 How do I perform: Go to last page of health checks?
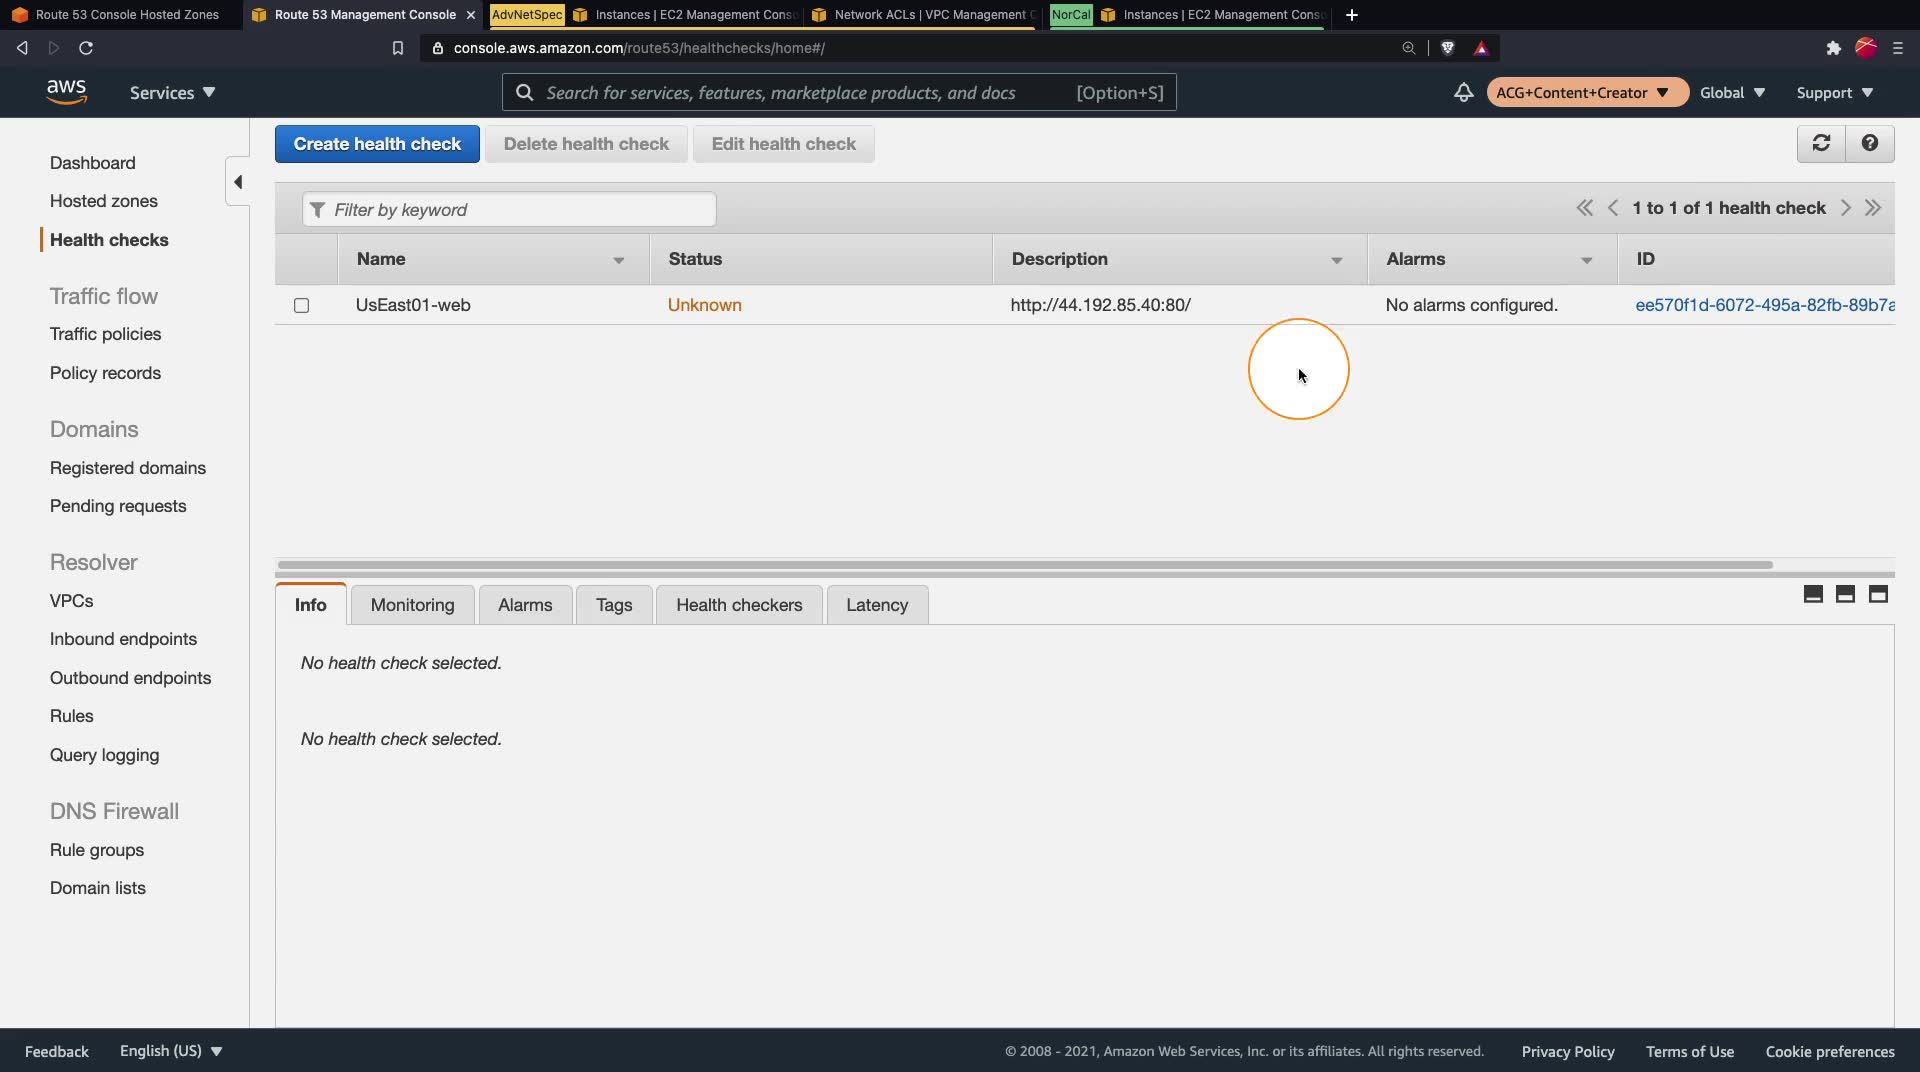tap(1873, 208)
